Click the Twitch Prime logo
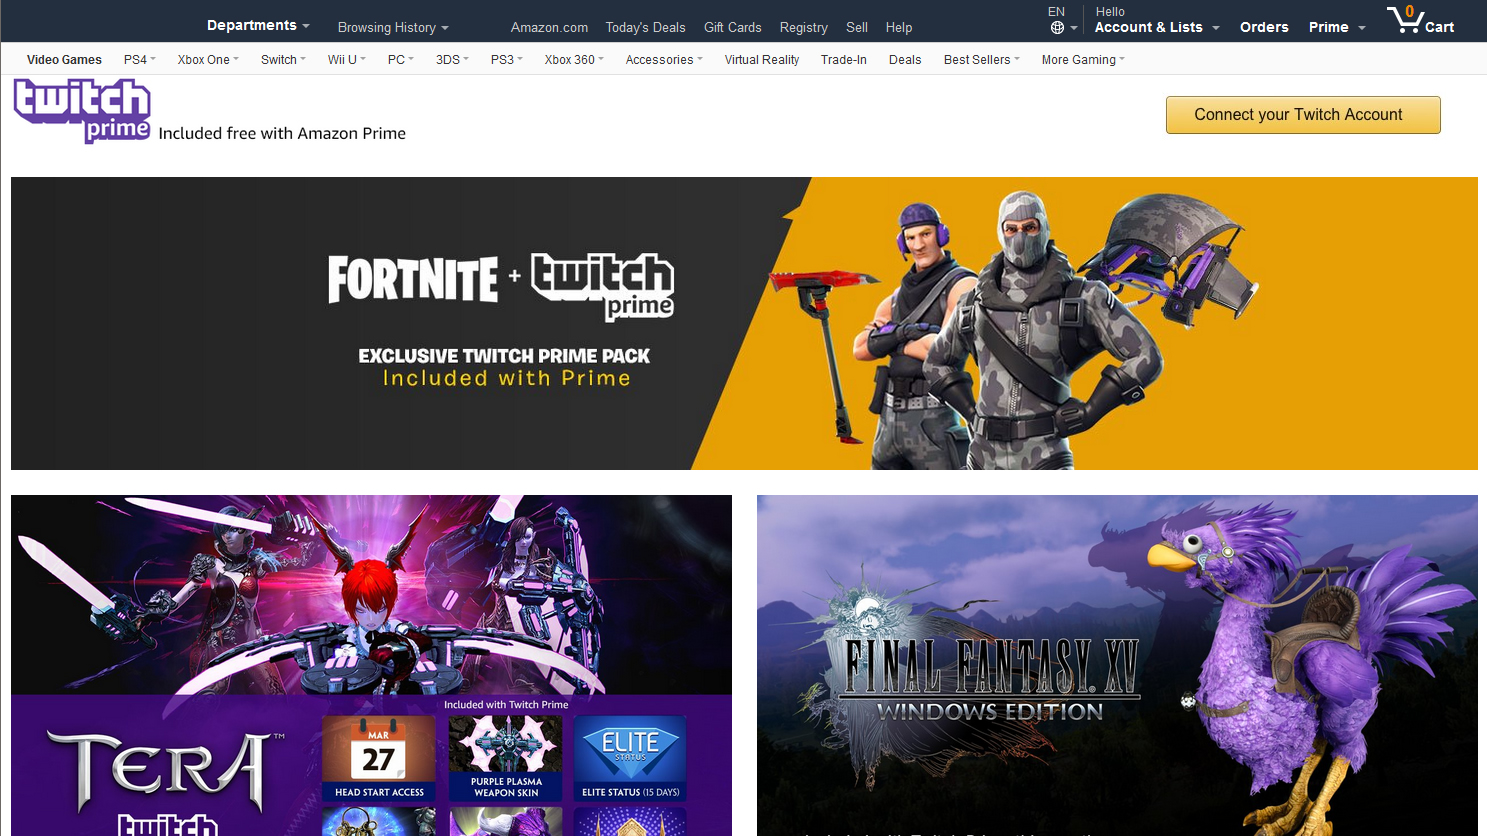Viewport: 1487px width, 836px height. pos(82,111)
